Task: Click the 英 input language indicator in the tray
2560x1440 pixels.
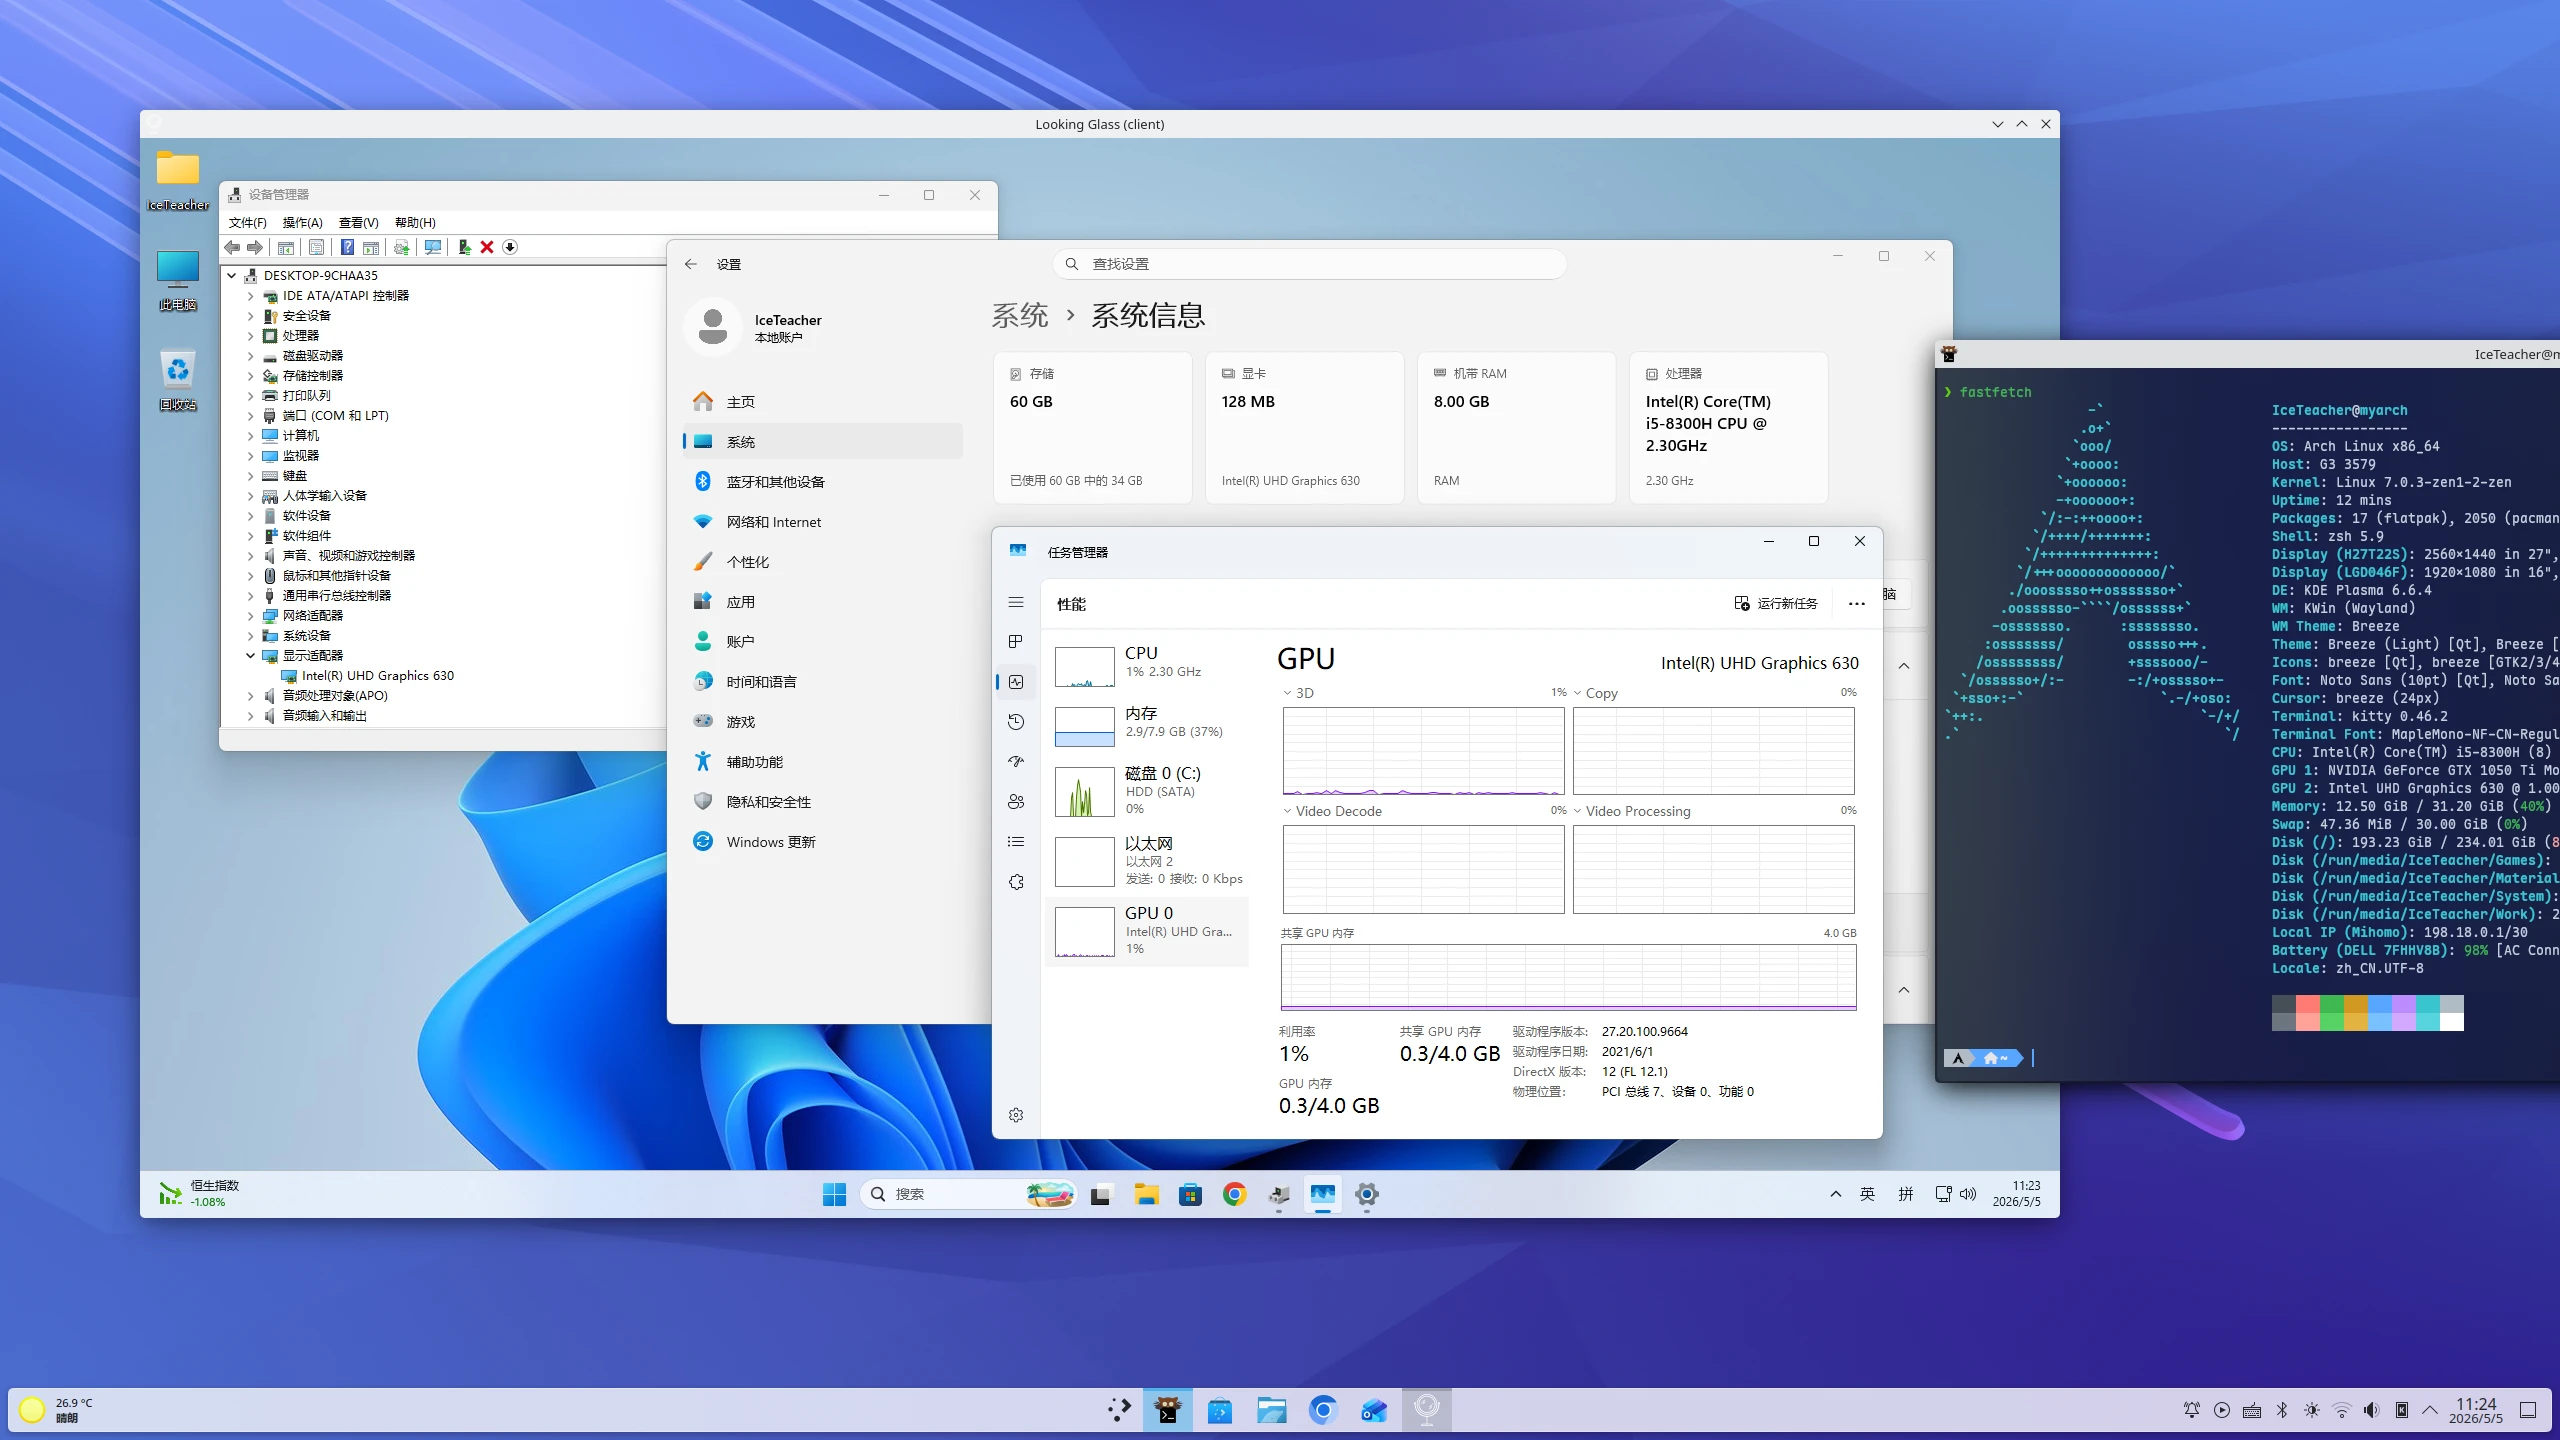Action: click(1867, 1194)
